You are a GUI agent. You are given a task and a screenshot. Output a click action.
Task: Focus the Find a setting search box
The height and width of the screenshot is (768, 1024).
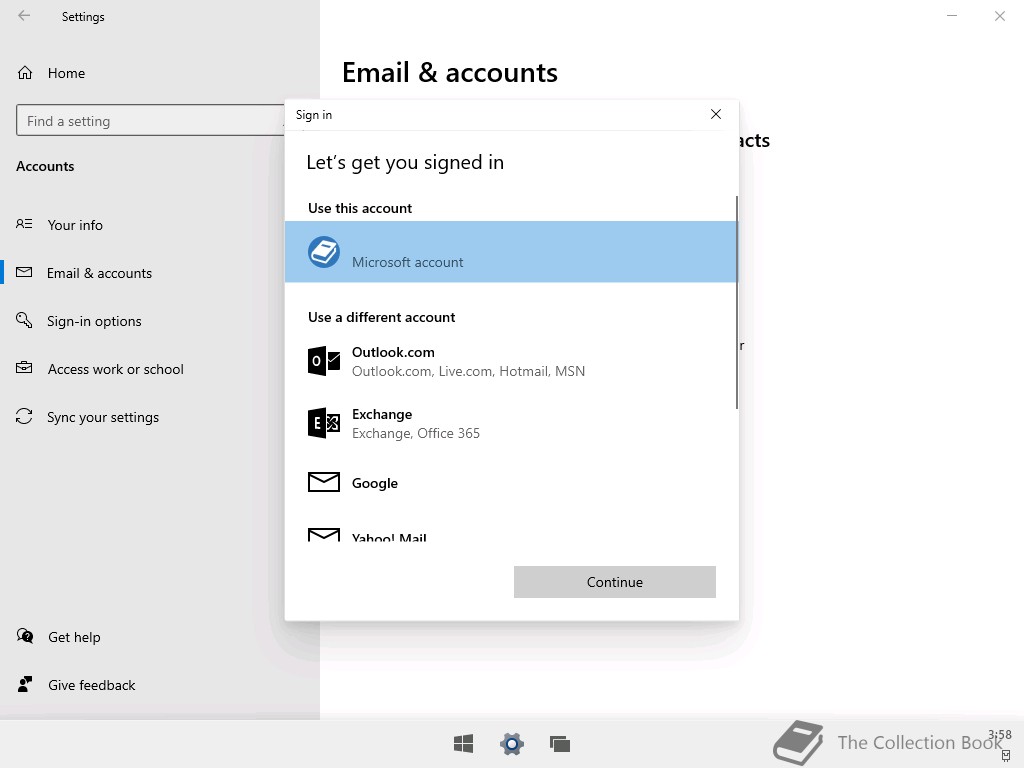[150, 121]
